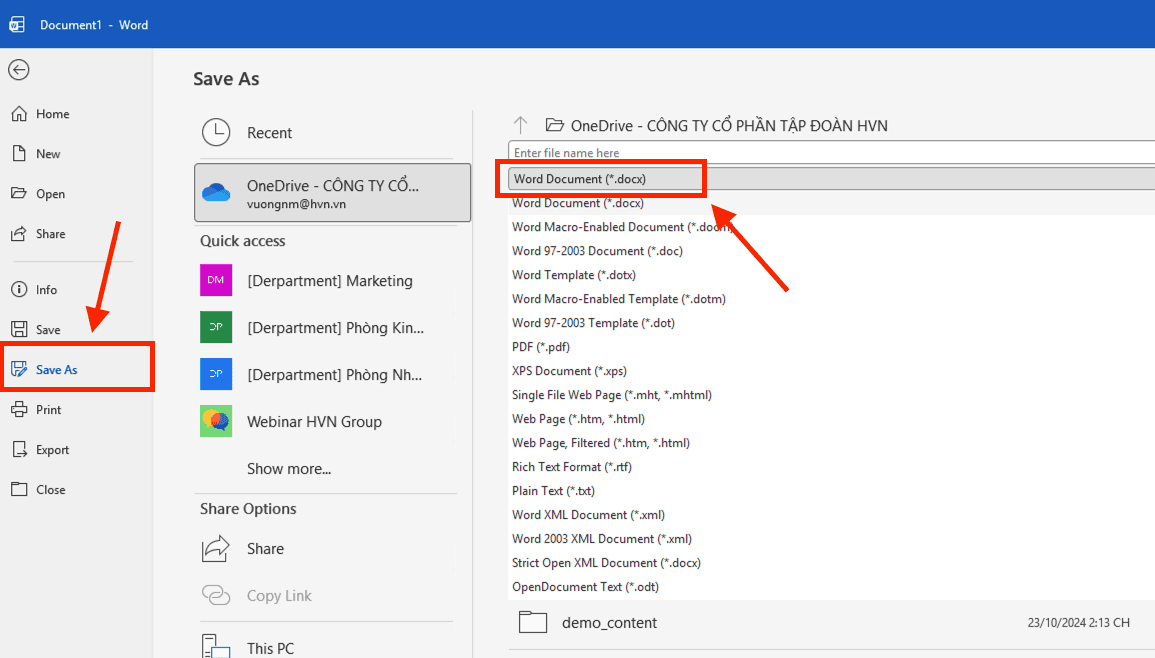1155x658 pixels.
Task: Click the green DP Phòng Kin icon
Action: [216, 327]
